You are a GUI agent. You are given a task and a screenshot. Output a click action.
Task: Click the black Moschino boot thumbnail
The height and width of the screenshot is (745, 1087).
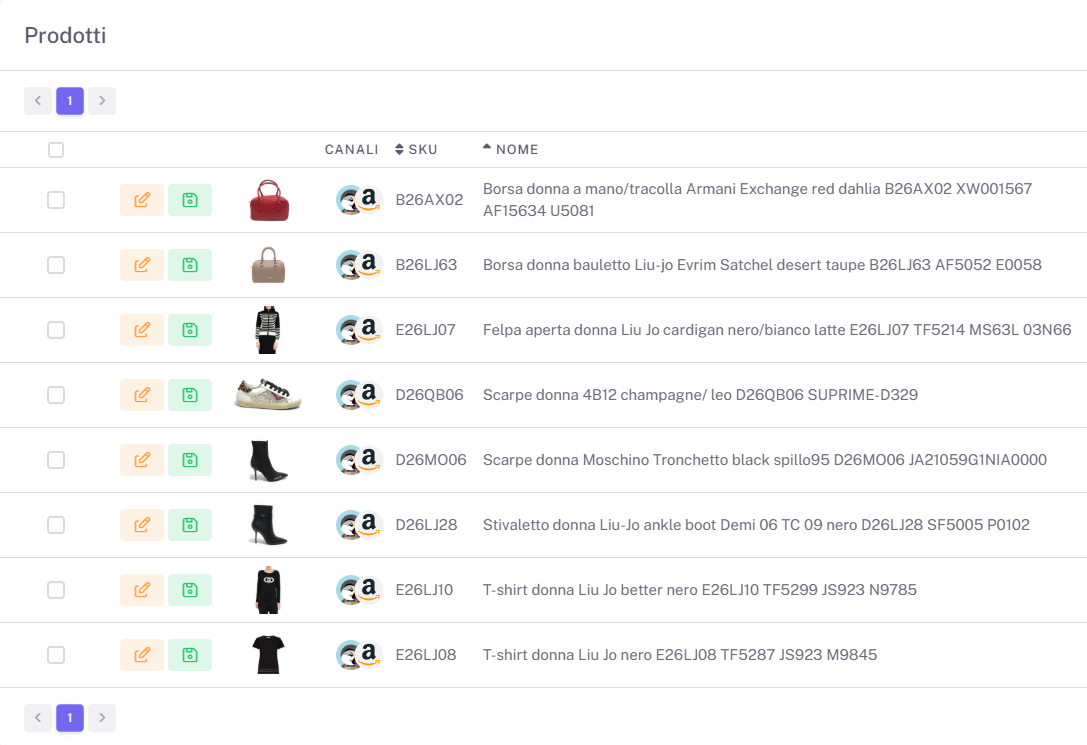[268, 460]
